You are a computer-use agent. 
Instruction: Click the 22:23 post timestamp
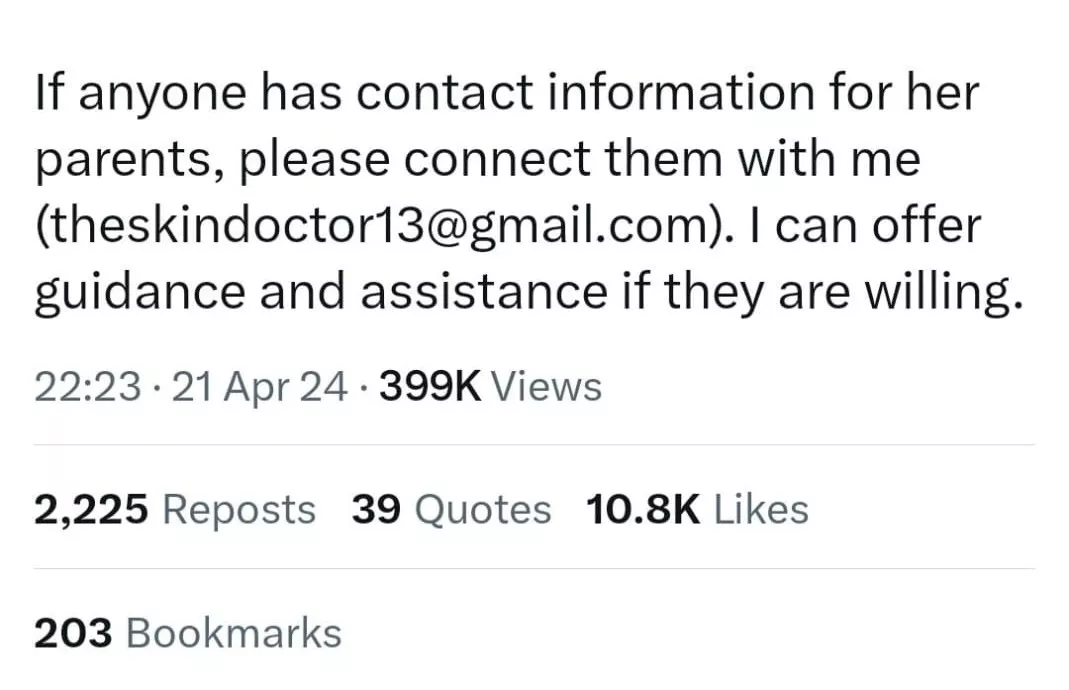(87, 387)
